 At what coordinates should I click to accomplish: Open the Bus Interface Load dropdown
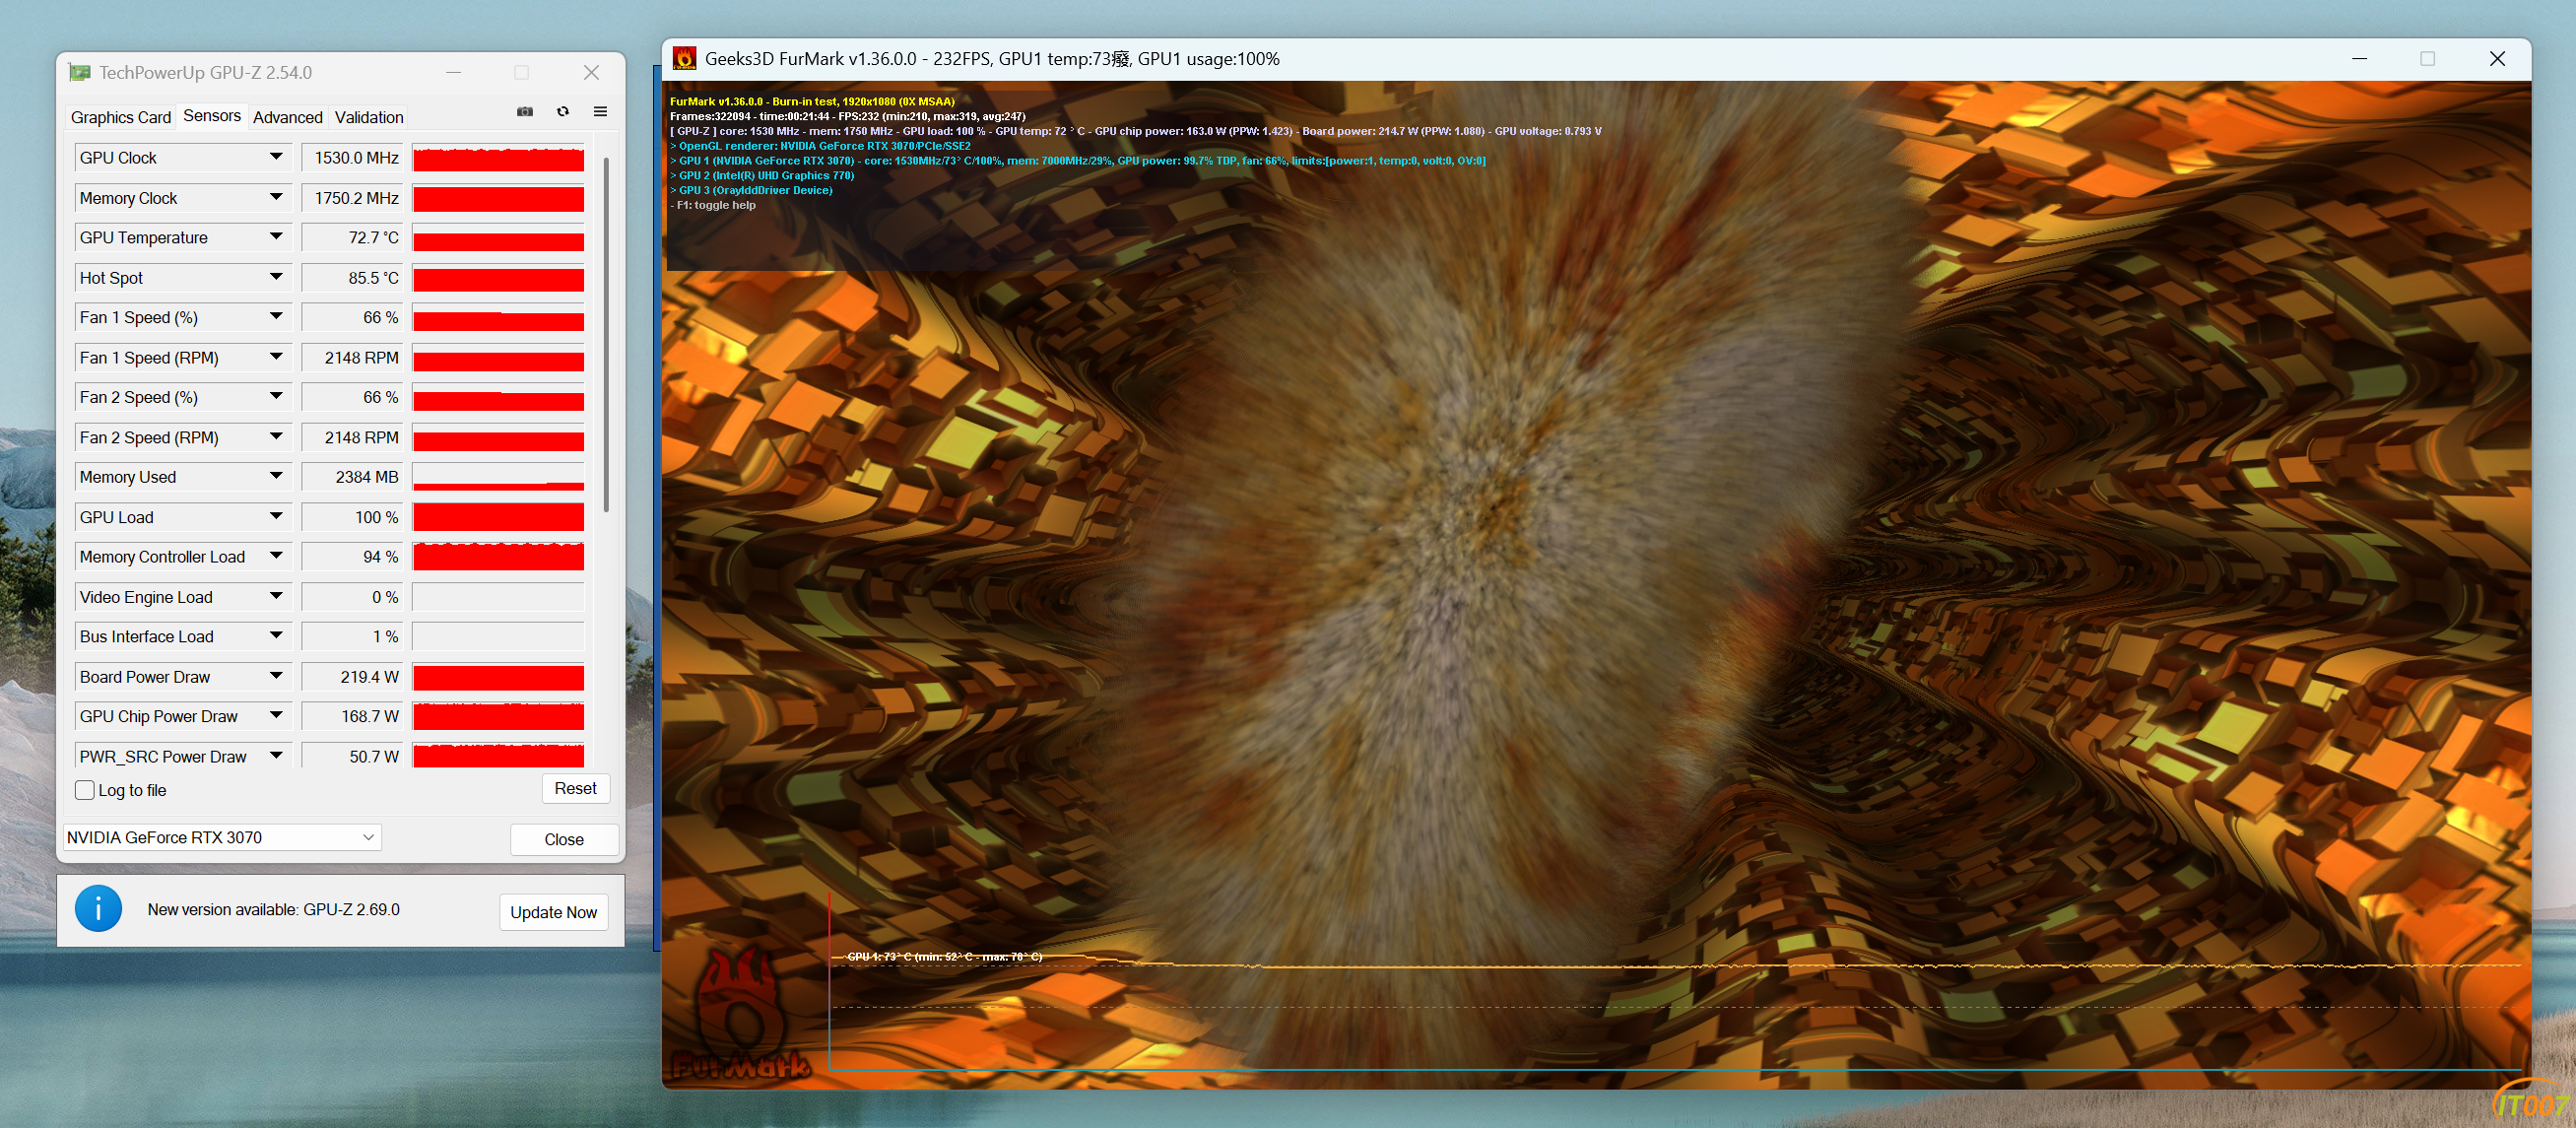point(276,636)
